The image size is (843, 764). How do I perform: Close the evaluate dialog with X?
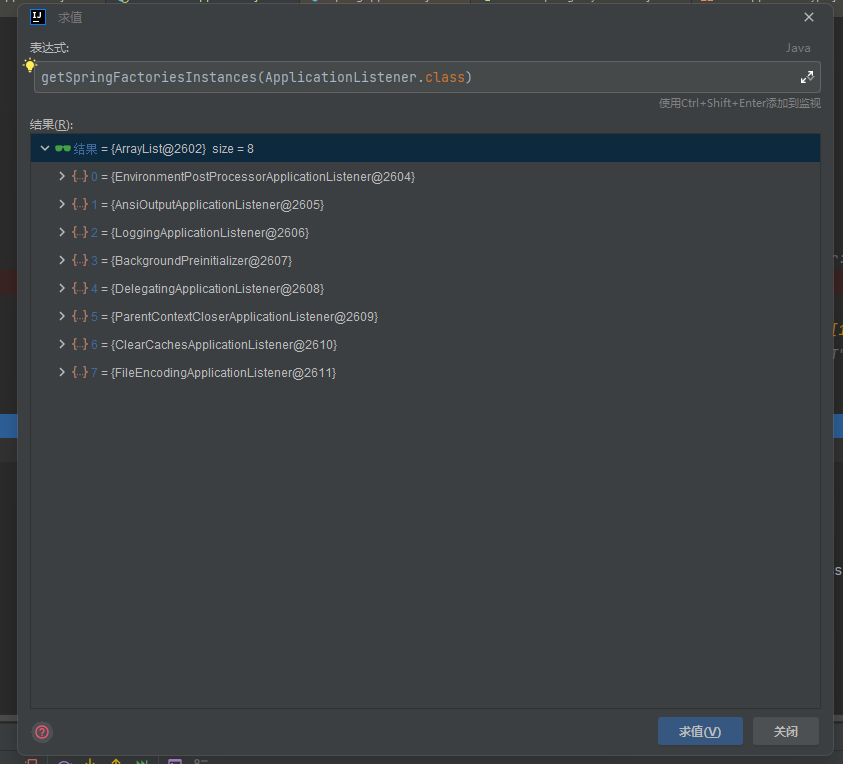[809, 17]
